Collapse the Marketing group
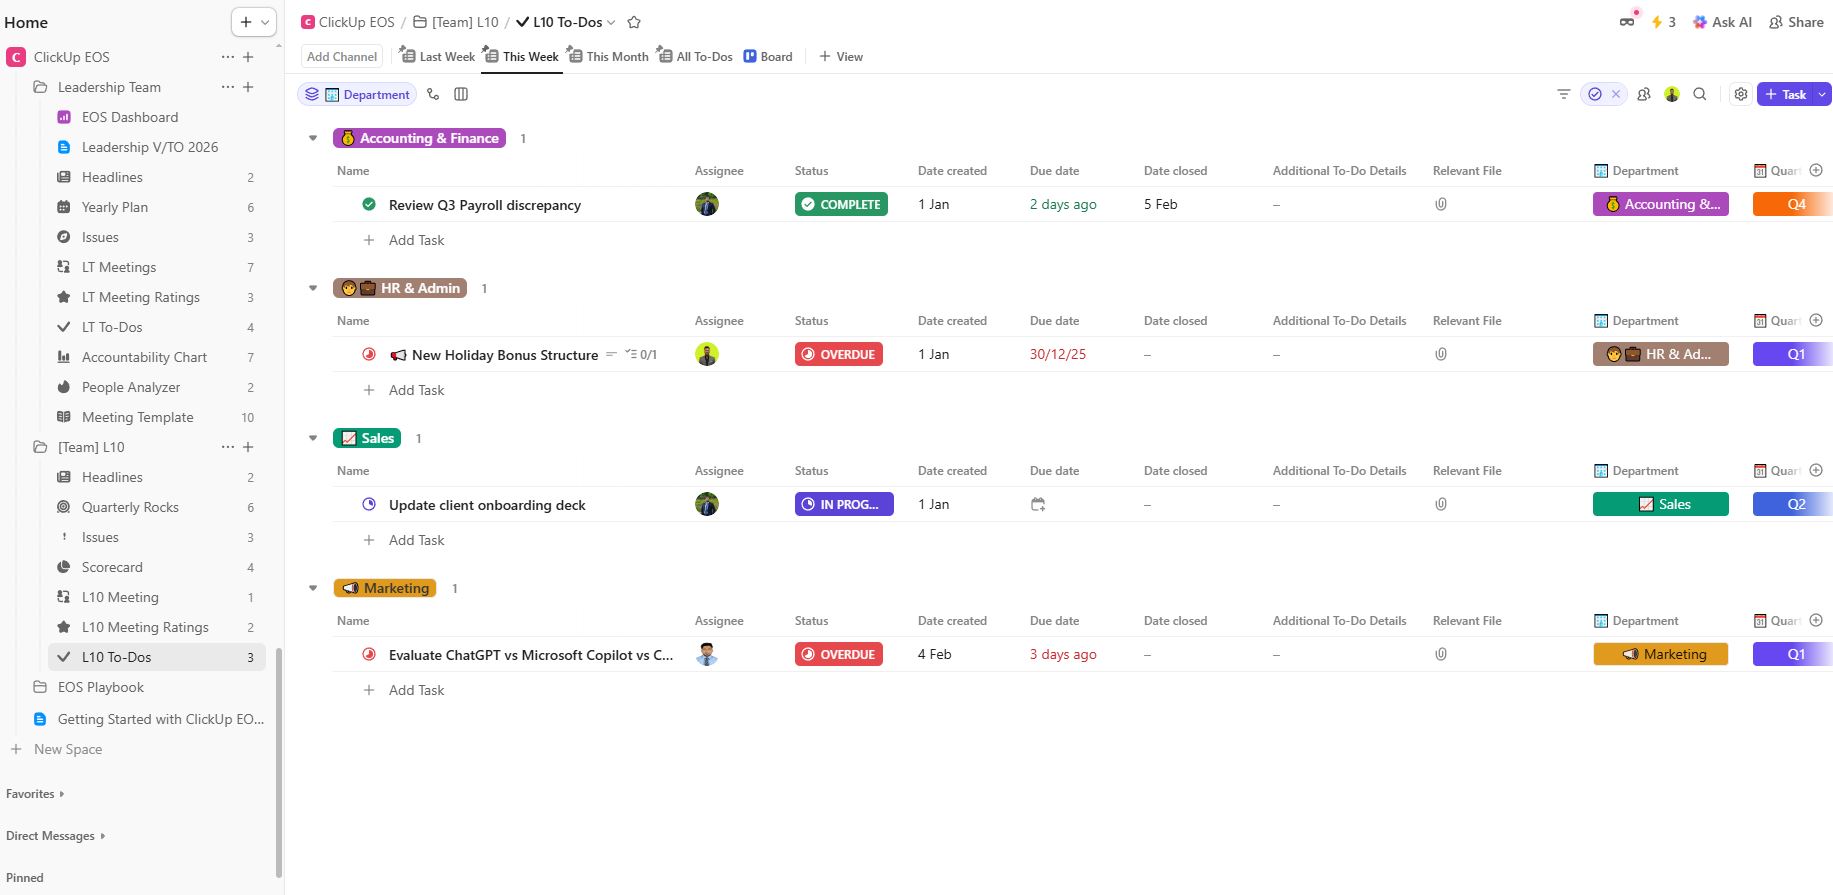 coord(313,588)
